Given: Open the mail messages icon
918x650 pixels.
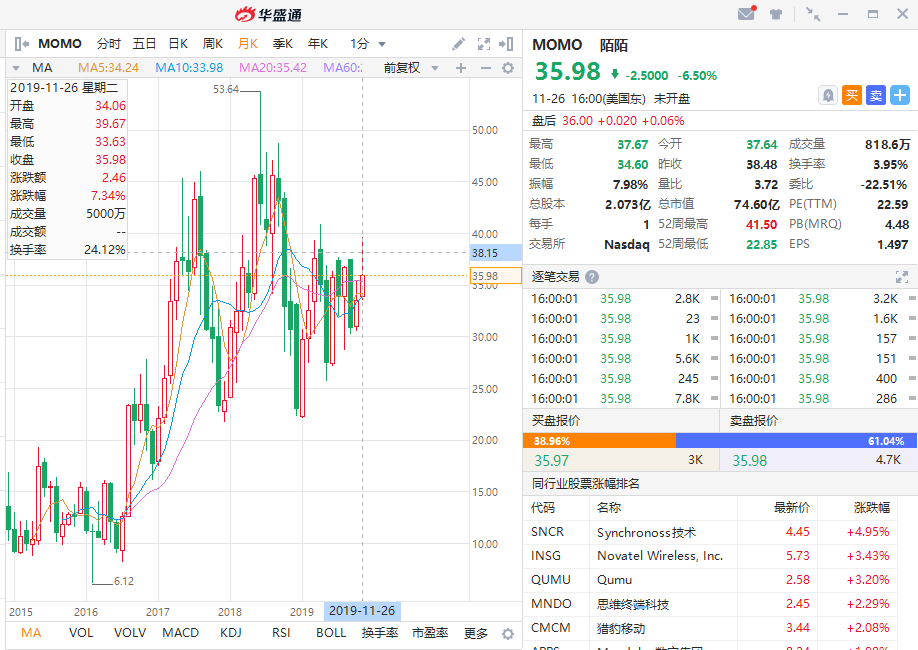Looking at the screenshot, I should coord(746,14).
